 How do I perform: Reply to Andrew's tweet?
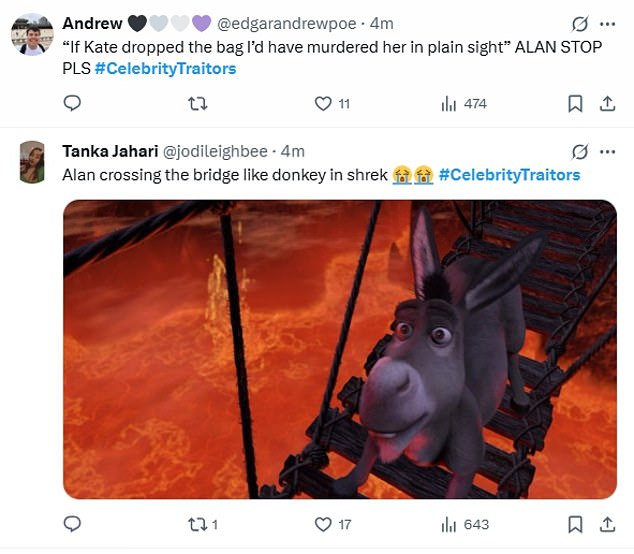(x=71, y=103)
